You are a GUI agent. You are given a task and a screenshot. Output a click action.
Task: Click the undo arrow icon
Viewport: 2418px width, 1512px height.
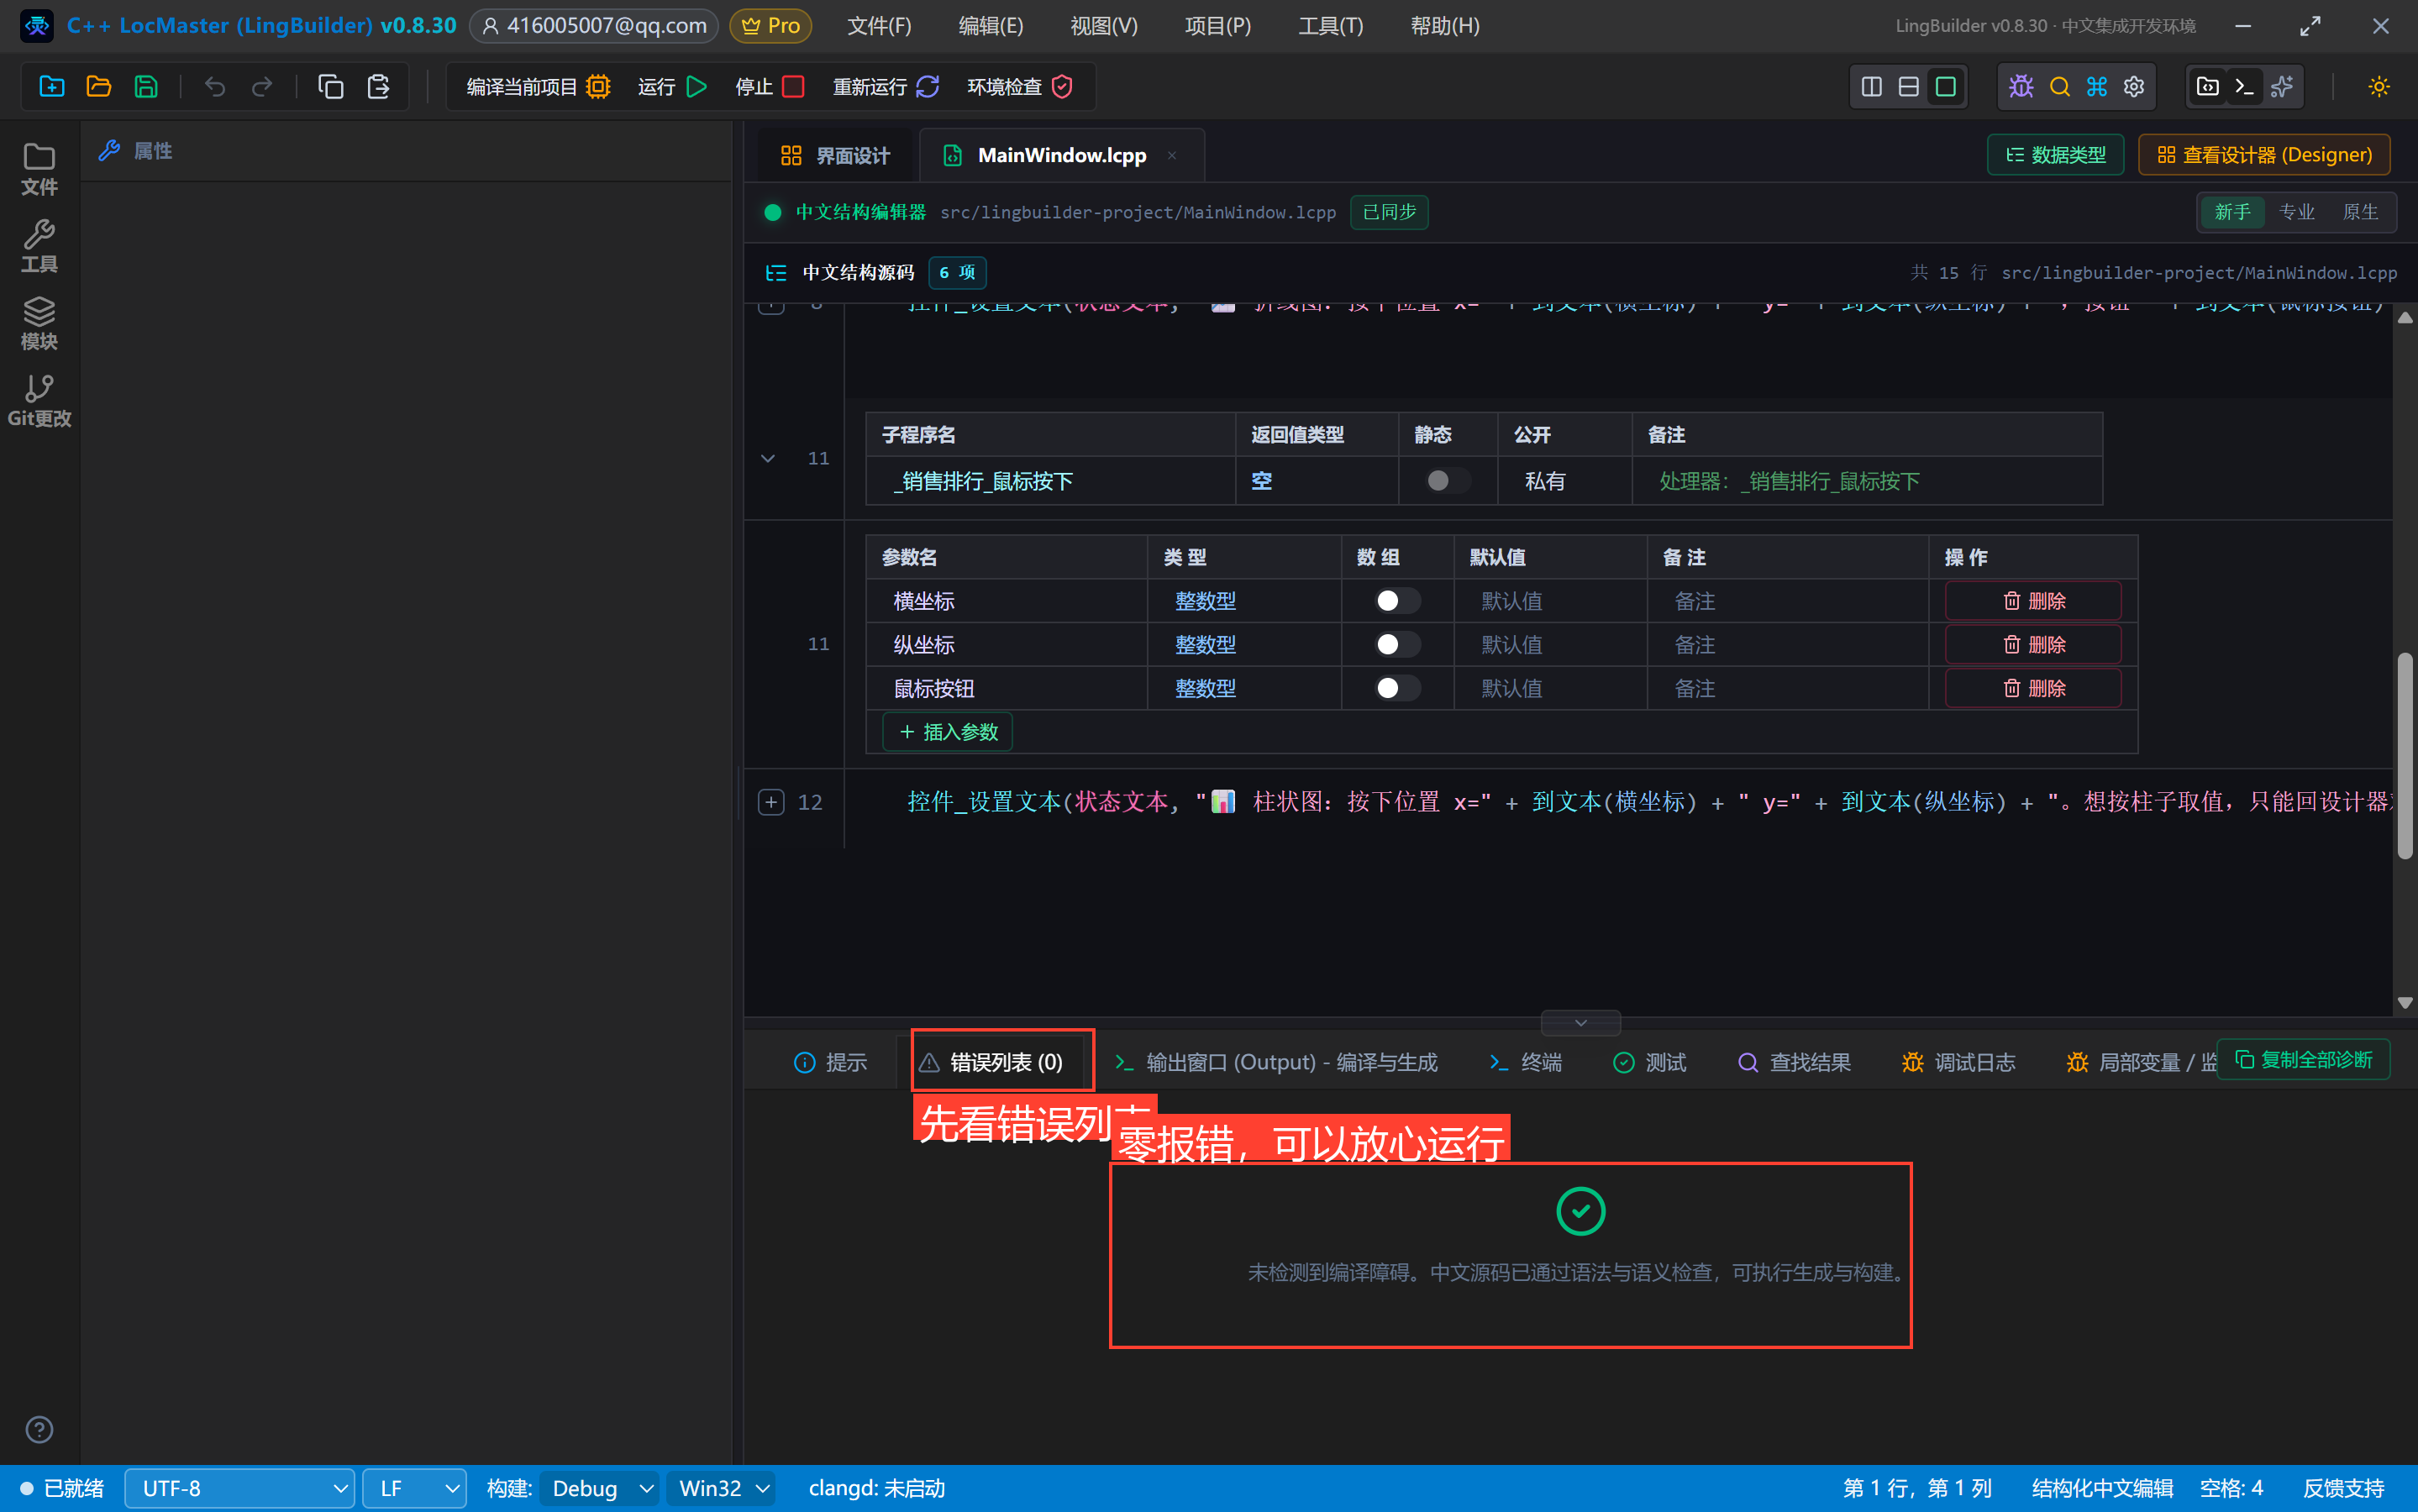(x=214, y=87)
